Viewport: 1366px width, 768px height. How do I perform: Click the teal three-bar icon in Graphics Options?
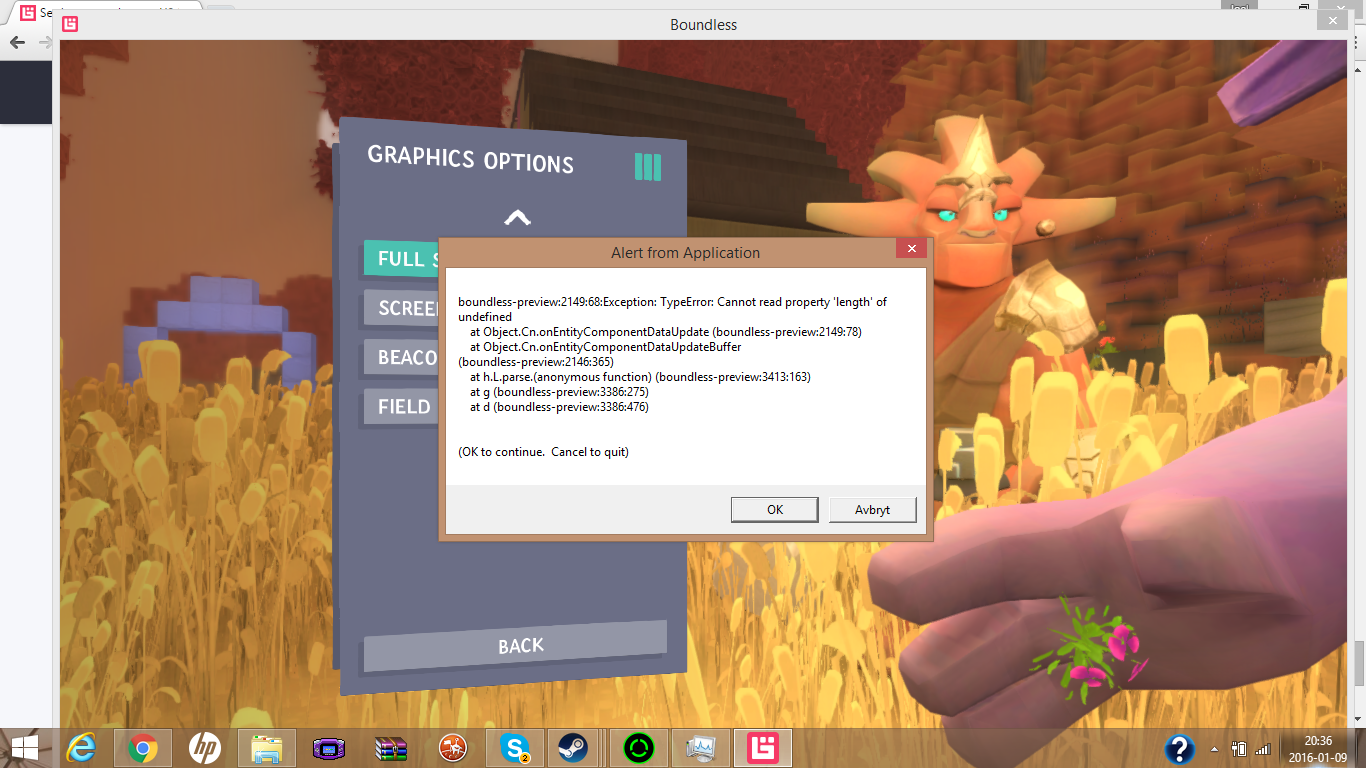point(648,166)
